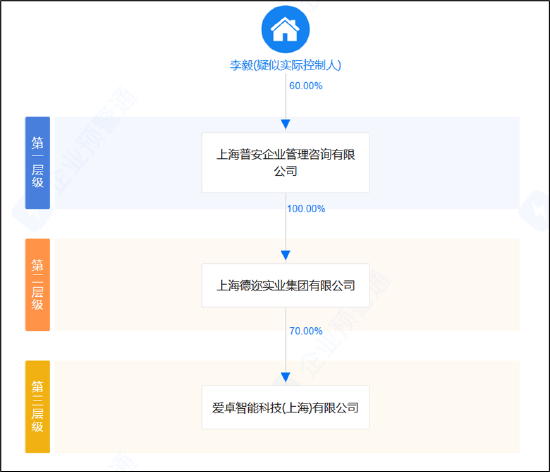This screenshot has width=550, height=472.
Task: Click the orange 第二层级 level tag
Action: point(38,285)
